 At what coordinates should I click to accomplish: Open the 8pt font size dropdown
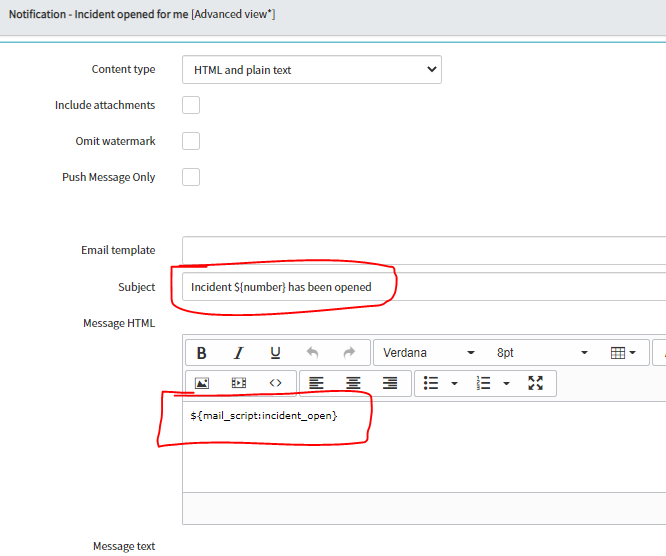[542, 353]
